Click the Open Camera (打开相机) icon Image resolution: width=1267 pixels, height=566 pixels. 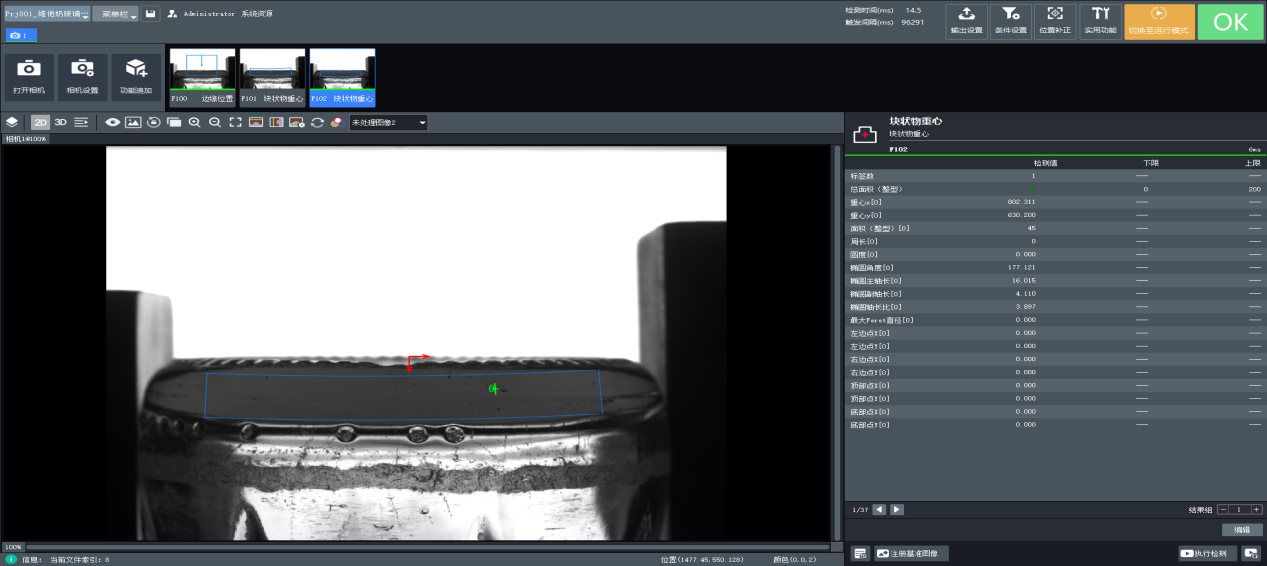tap(29, 76)
